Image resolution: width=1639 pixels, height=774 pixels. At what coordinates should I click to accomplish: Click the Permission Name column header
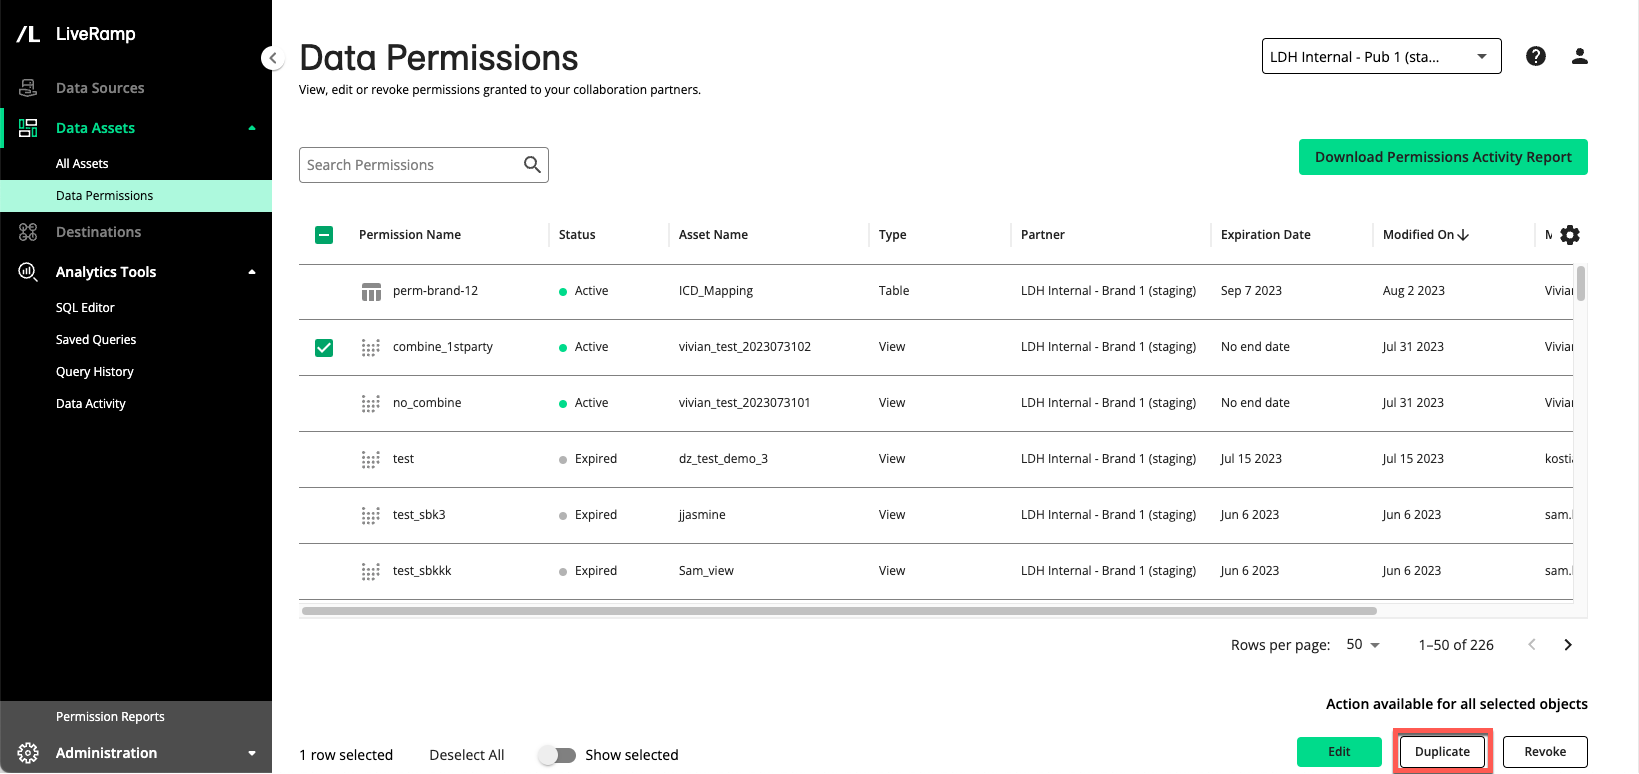coord(410,235)
